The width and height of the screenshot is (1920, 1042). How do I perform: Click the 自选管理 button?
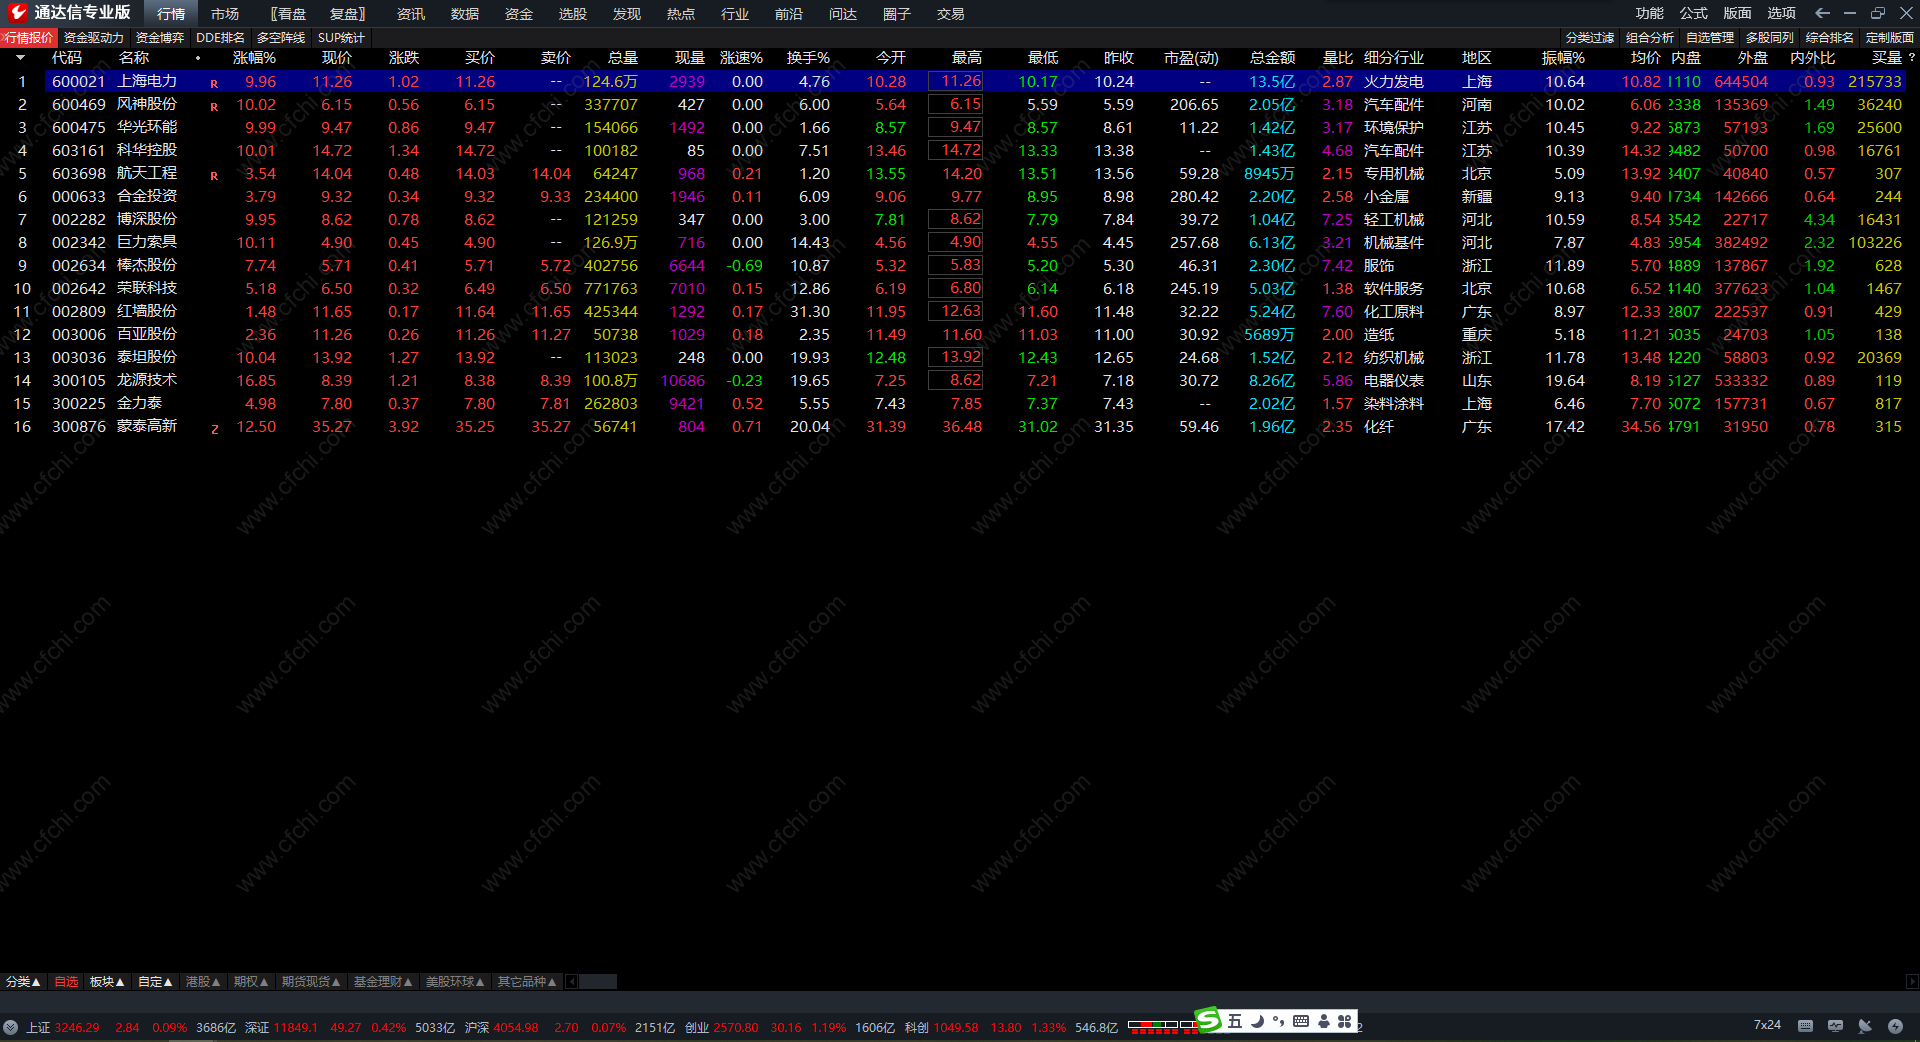(x=1710, y=38)
